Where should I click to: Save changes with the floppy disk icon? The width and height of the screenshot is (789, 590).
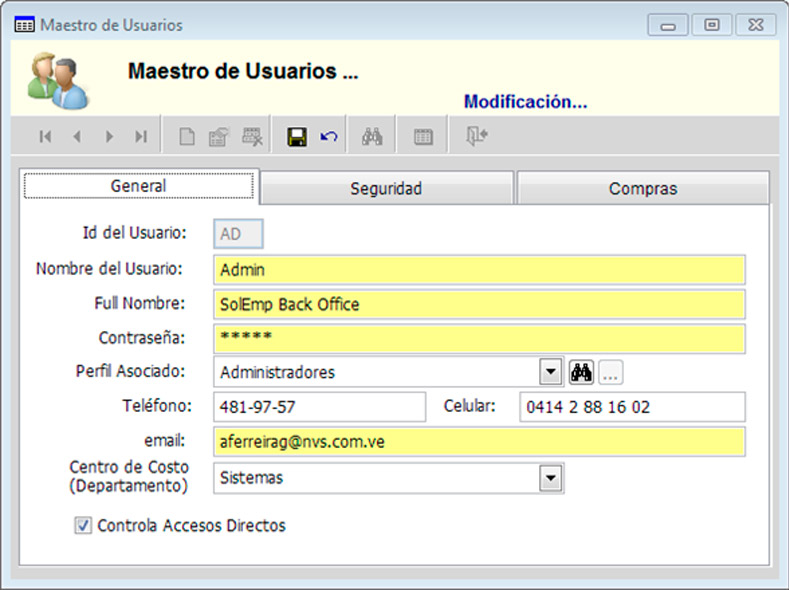(x=296, y=137)
